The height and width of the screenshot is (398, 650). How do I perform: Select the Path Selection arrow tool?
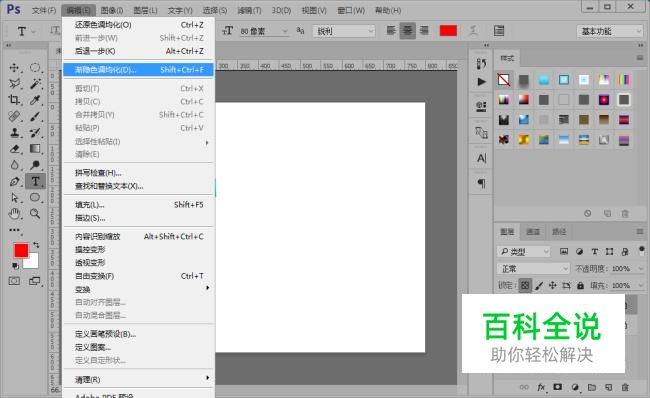pos(15,197)
